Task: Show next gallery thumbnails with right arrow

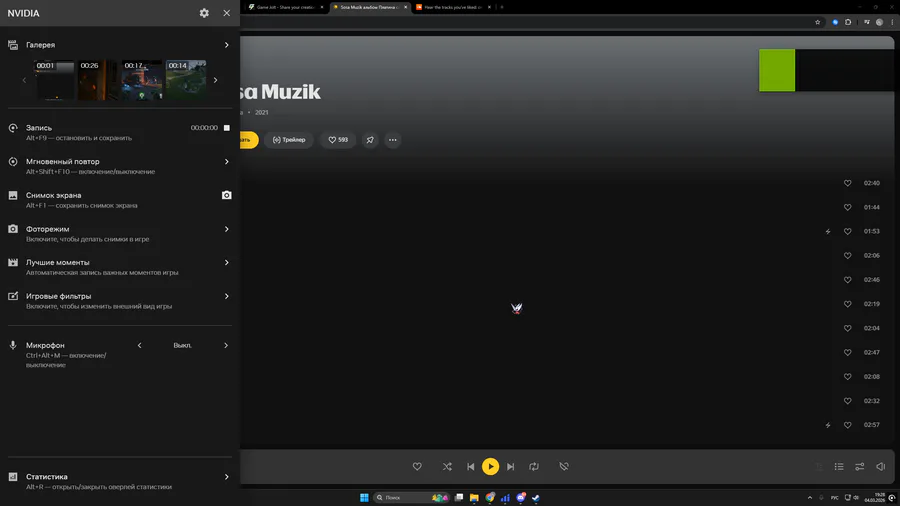Action: coord(215,80)
